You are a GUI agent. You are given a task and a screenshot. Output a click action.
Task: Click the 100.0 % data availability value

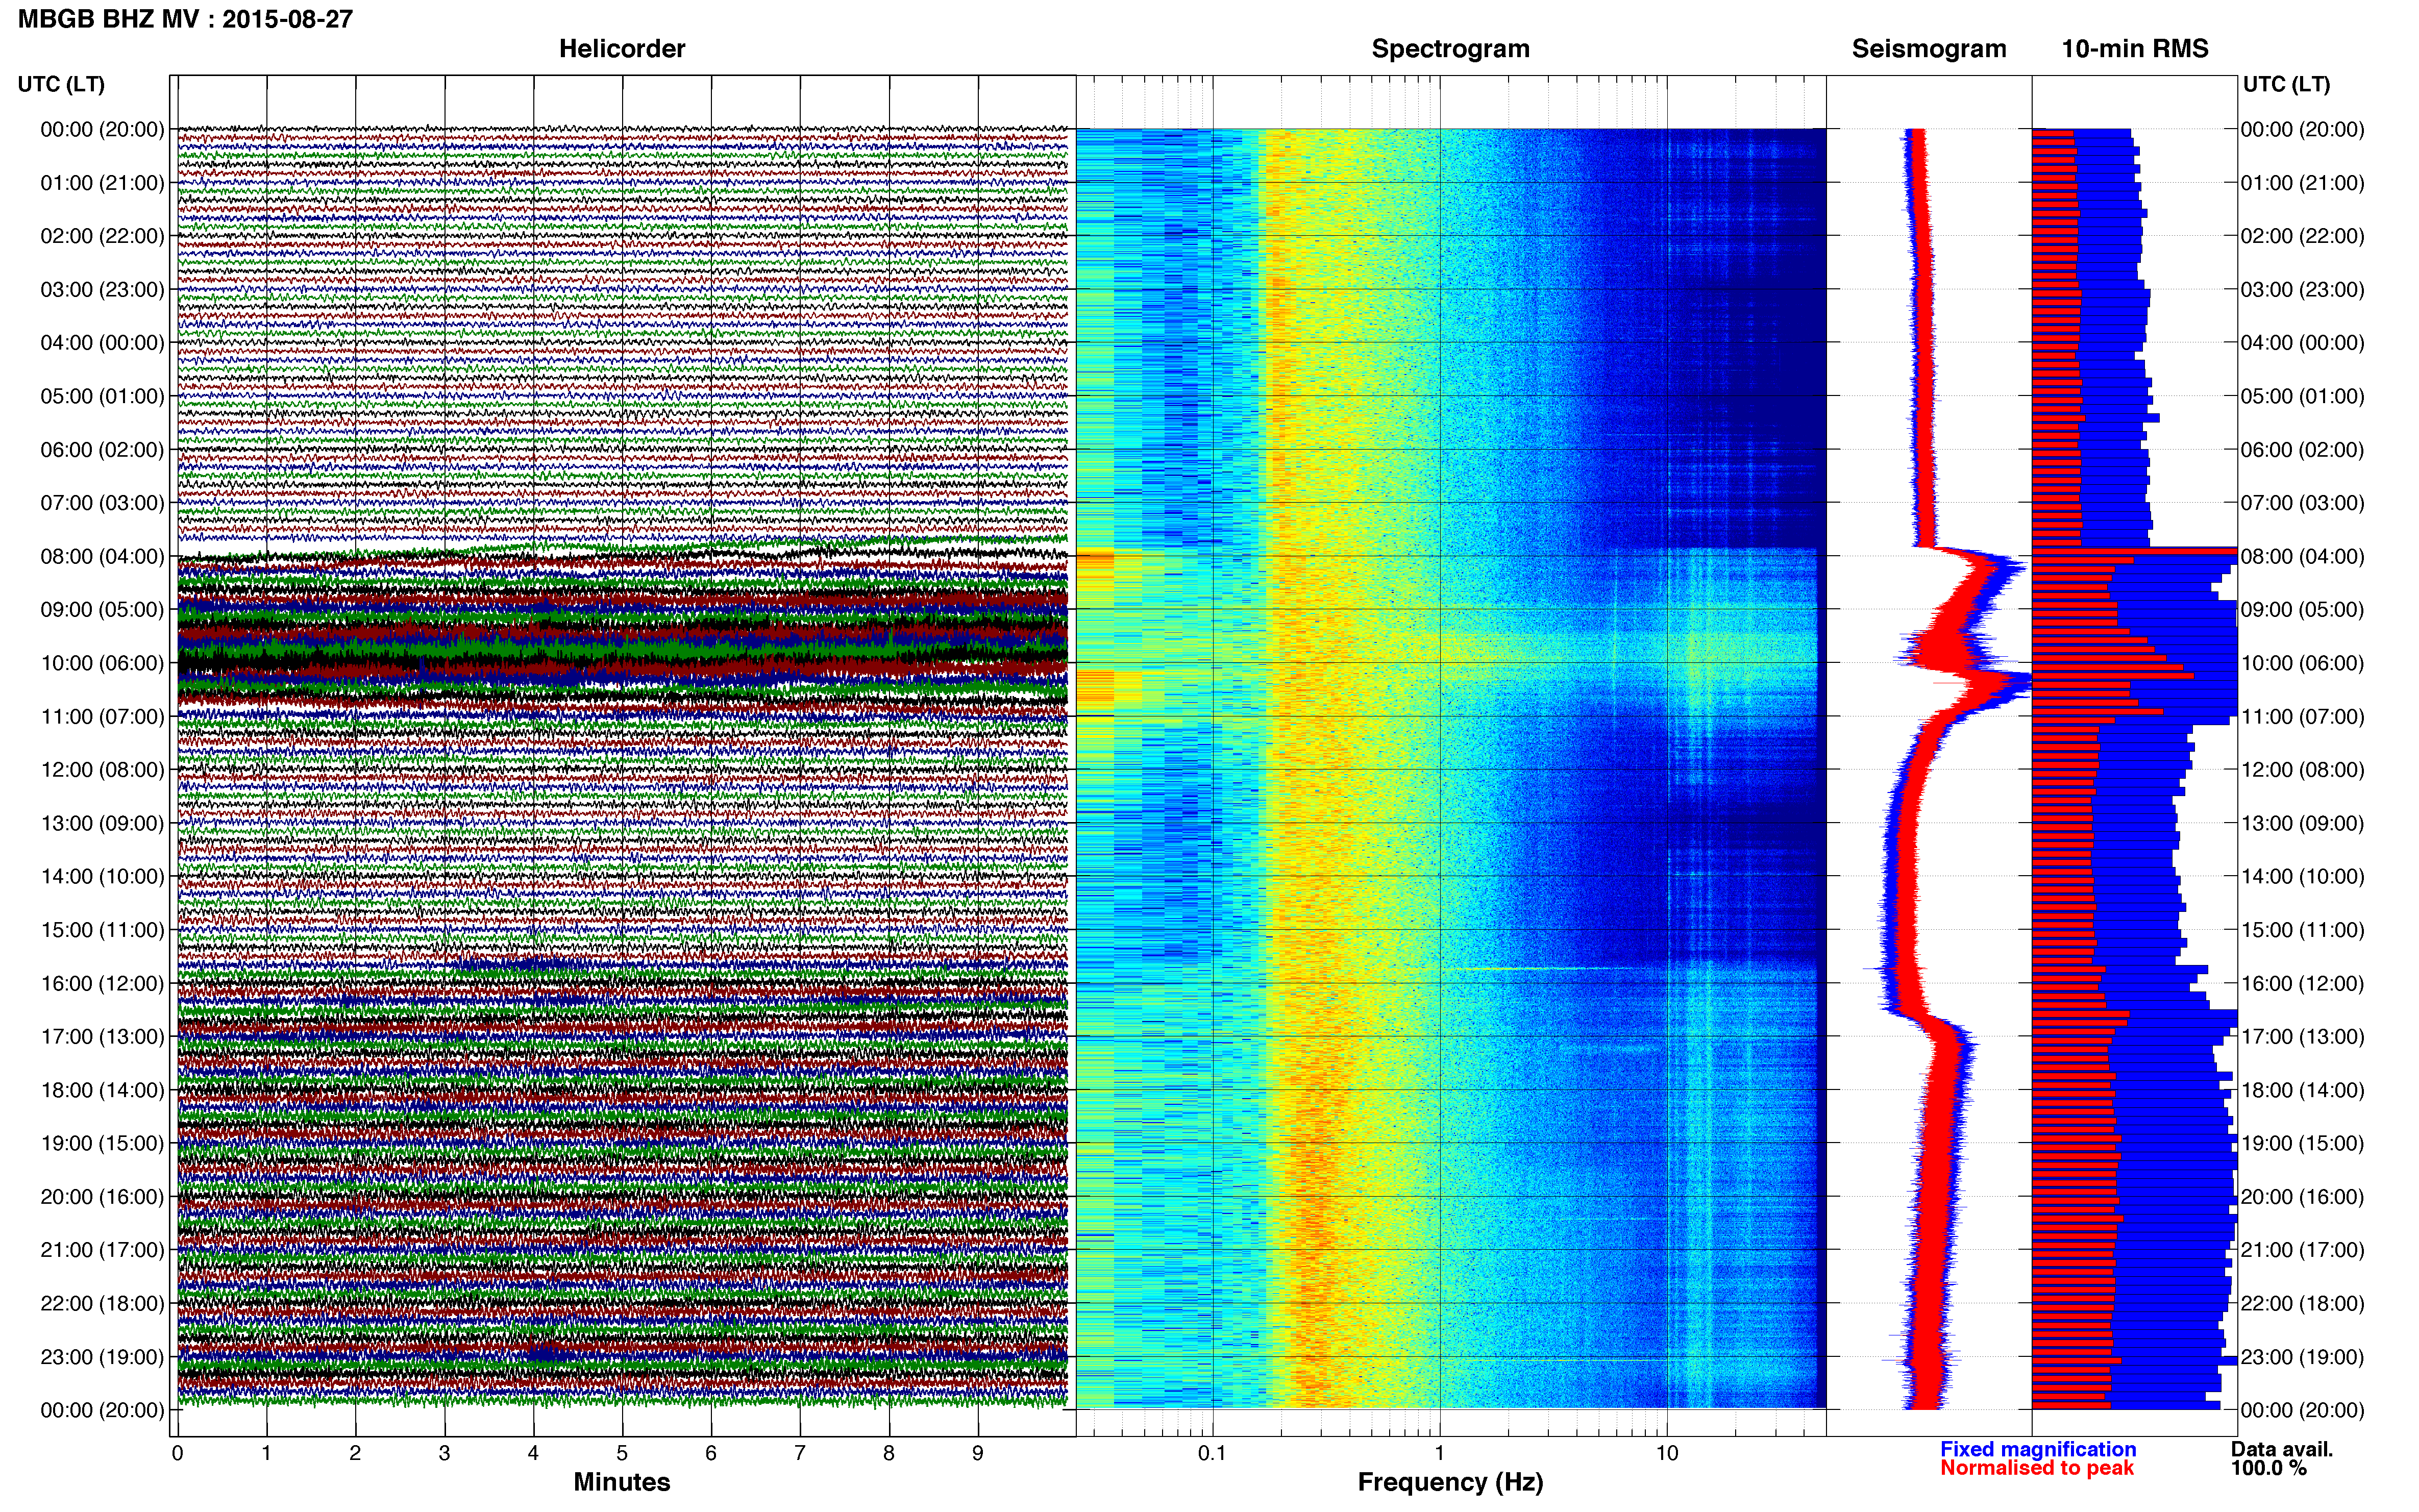point(2268,1468)
